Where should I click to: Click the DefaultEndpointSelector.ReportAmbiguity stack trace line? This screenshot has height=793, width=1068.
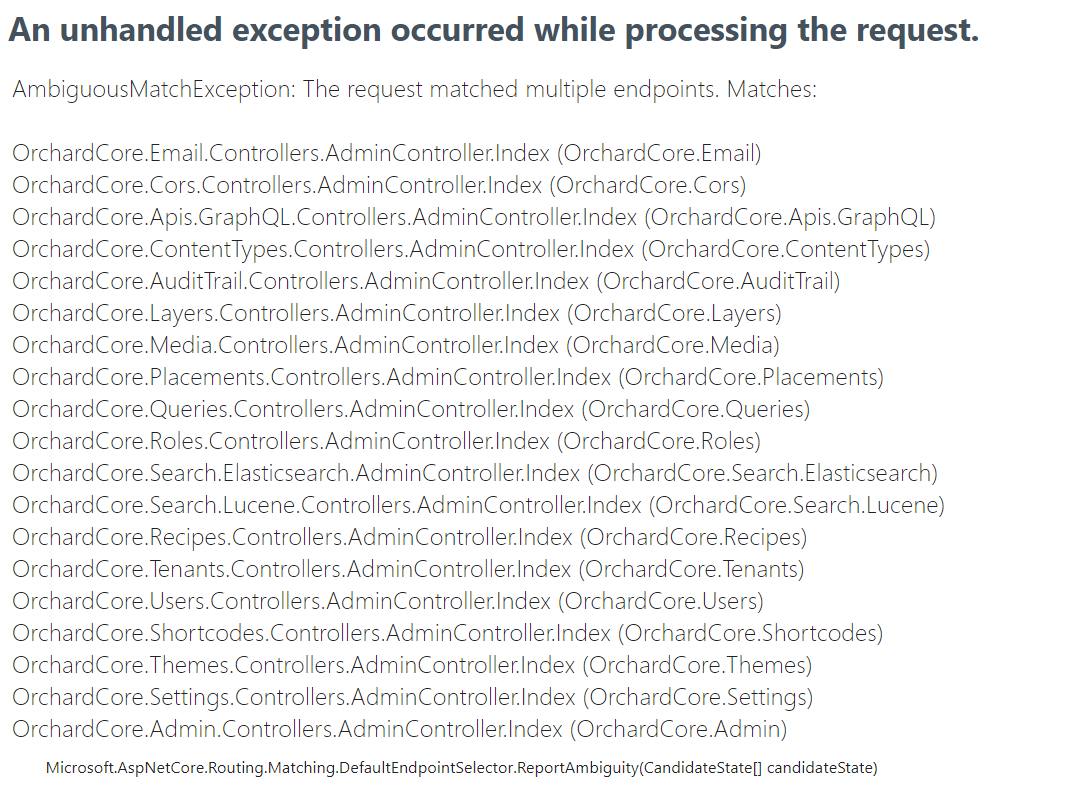[x=462, y=768]
